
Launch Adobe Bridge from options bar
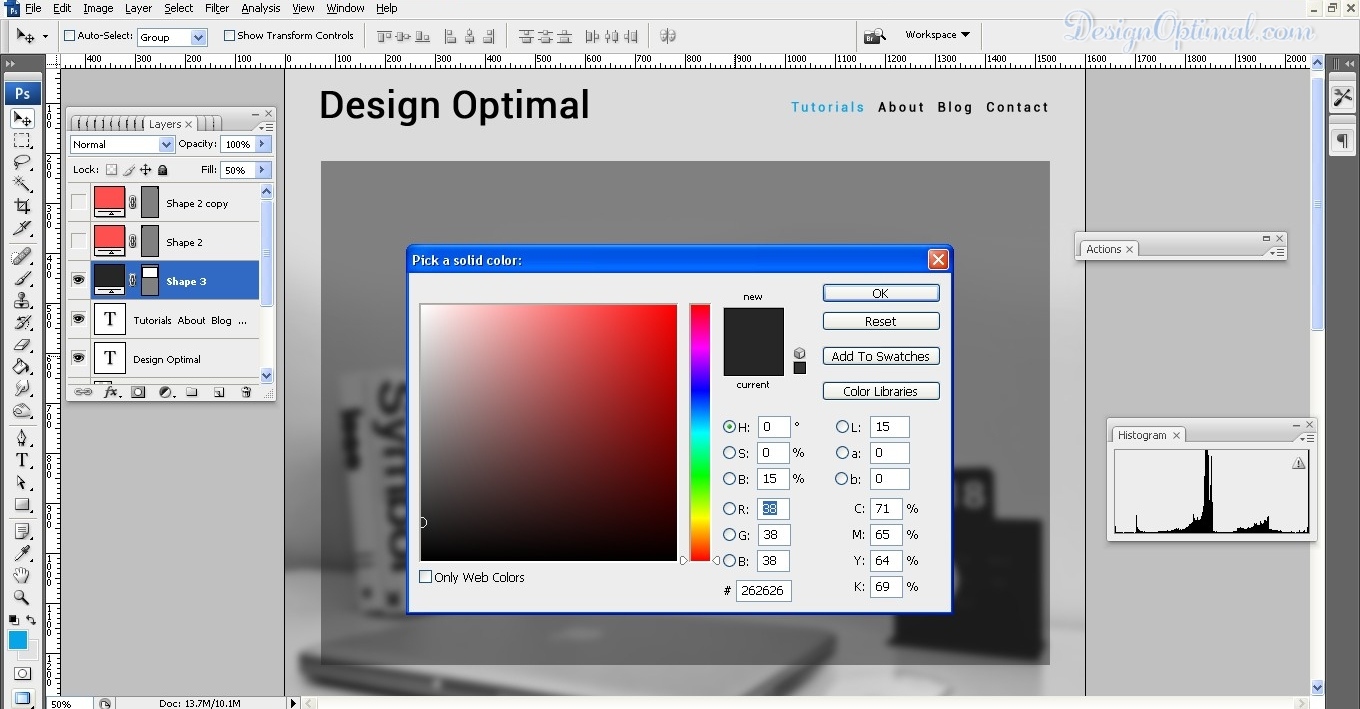(875, 36)
